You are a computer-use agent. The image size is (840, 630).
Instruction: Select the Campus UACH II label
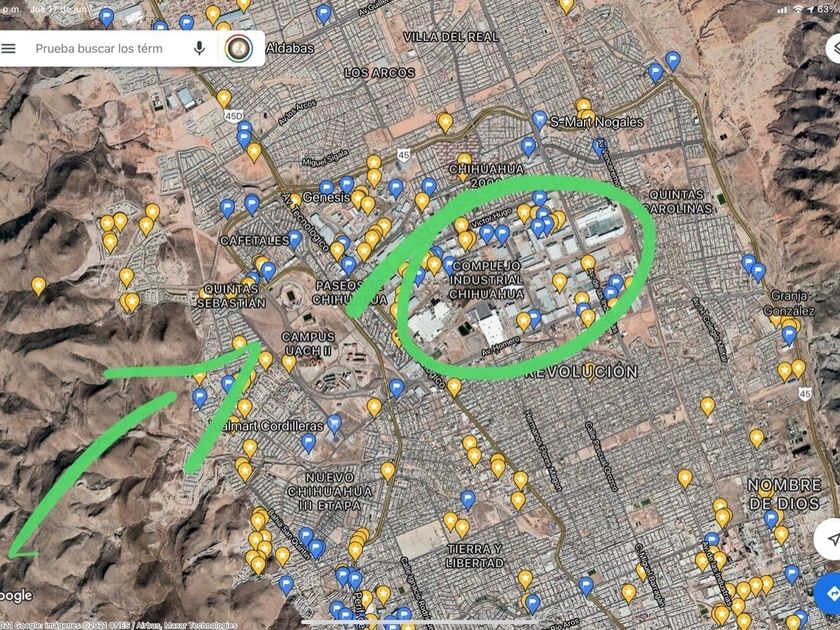coord(308,343)
